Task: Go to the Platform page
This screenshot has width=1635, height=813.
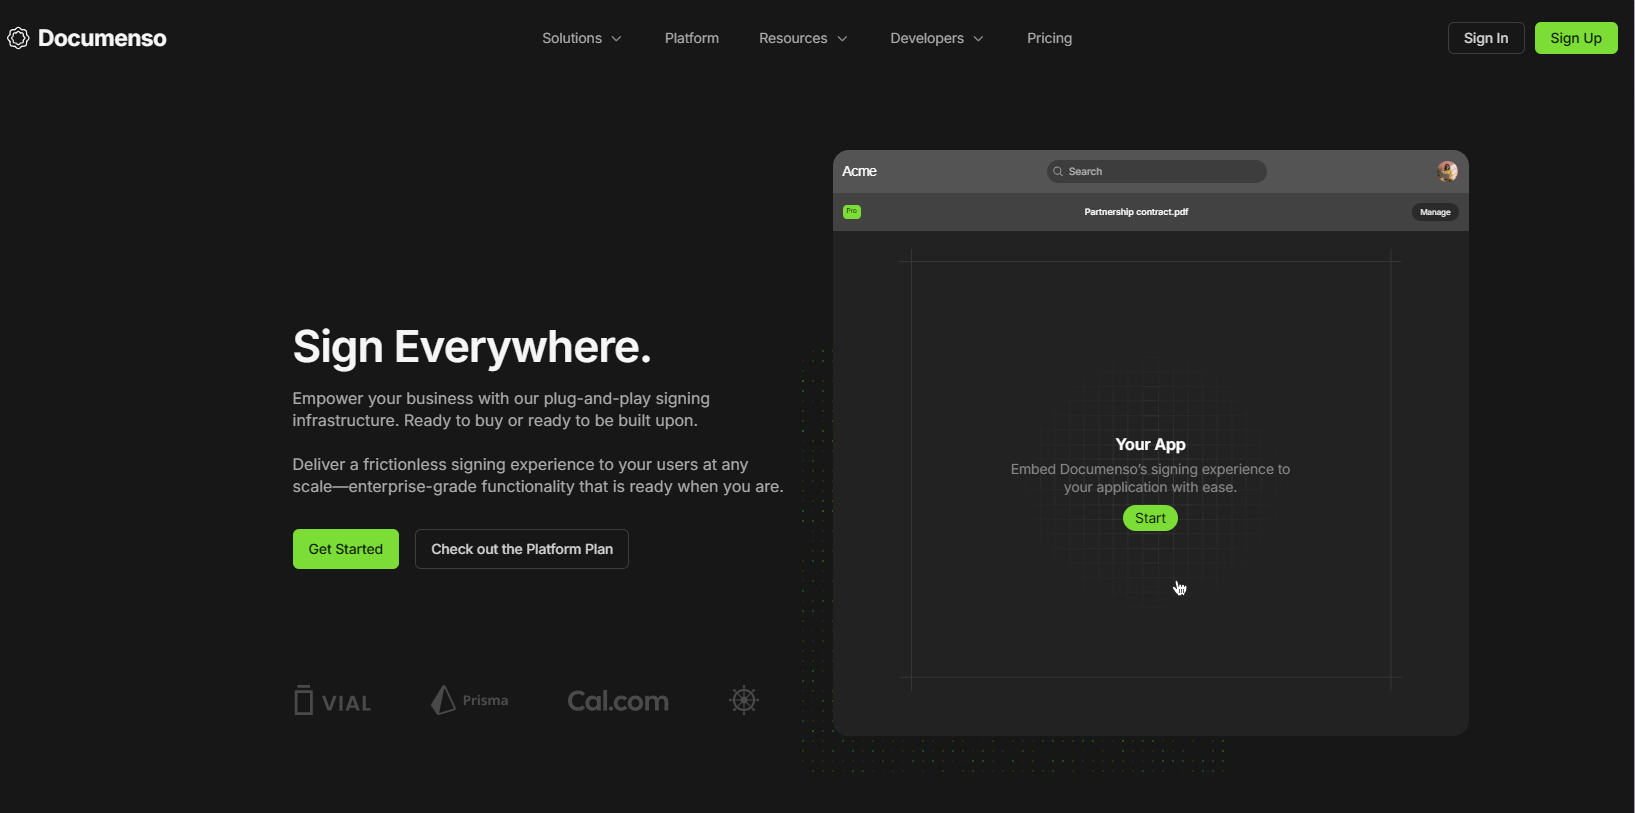Action: tap(692, 38)
